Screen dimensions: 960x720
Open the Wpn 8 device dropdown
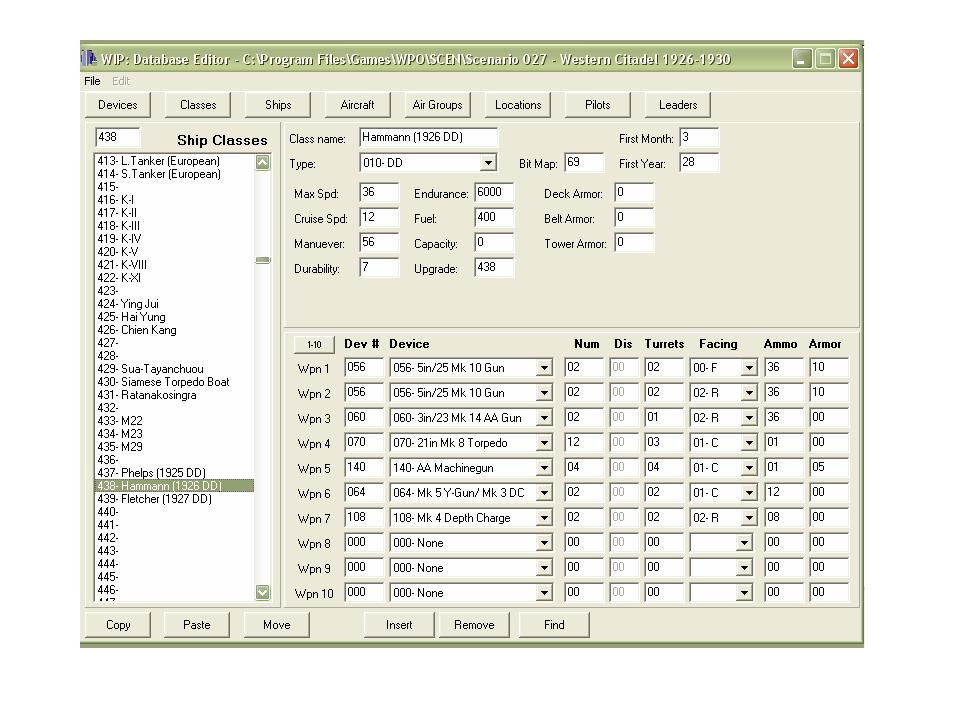click(x=544, y=544)
